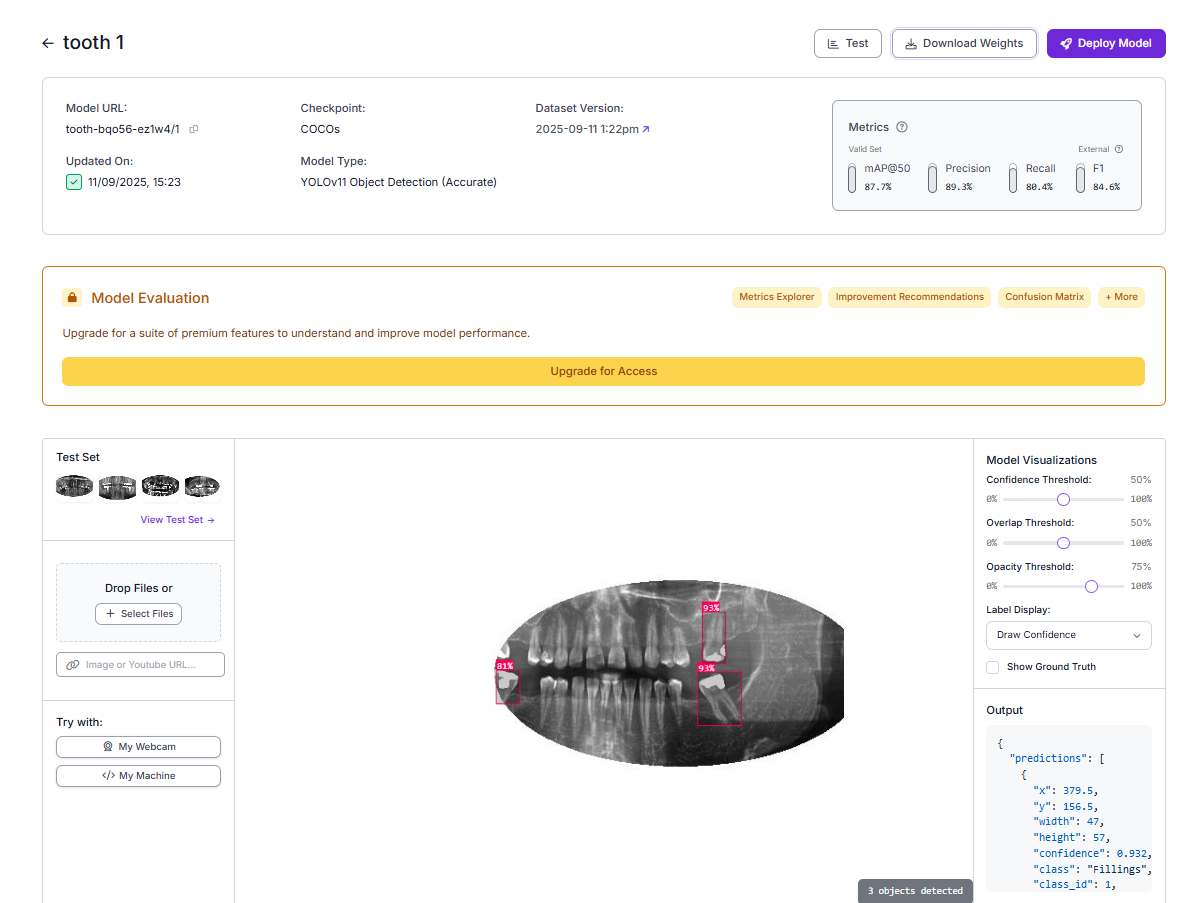Click the upper 93% detection label
Screen dimensions: 1201x903
pyautogui.click(x=710, y=607)
